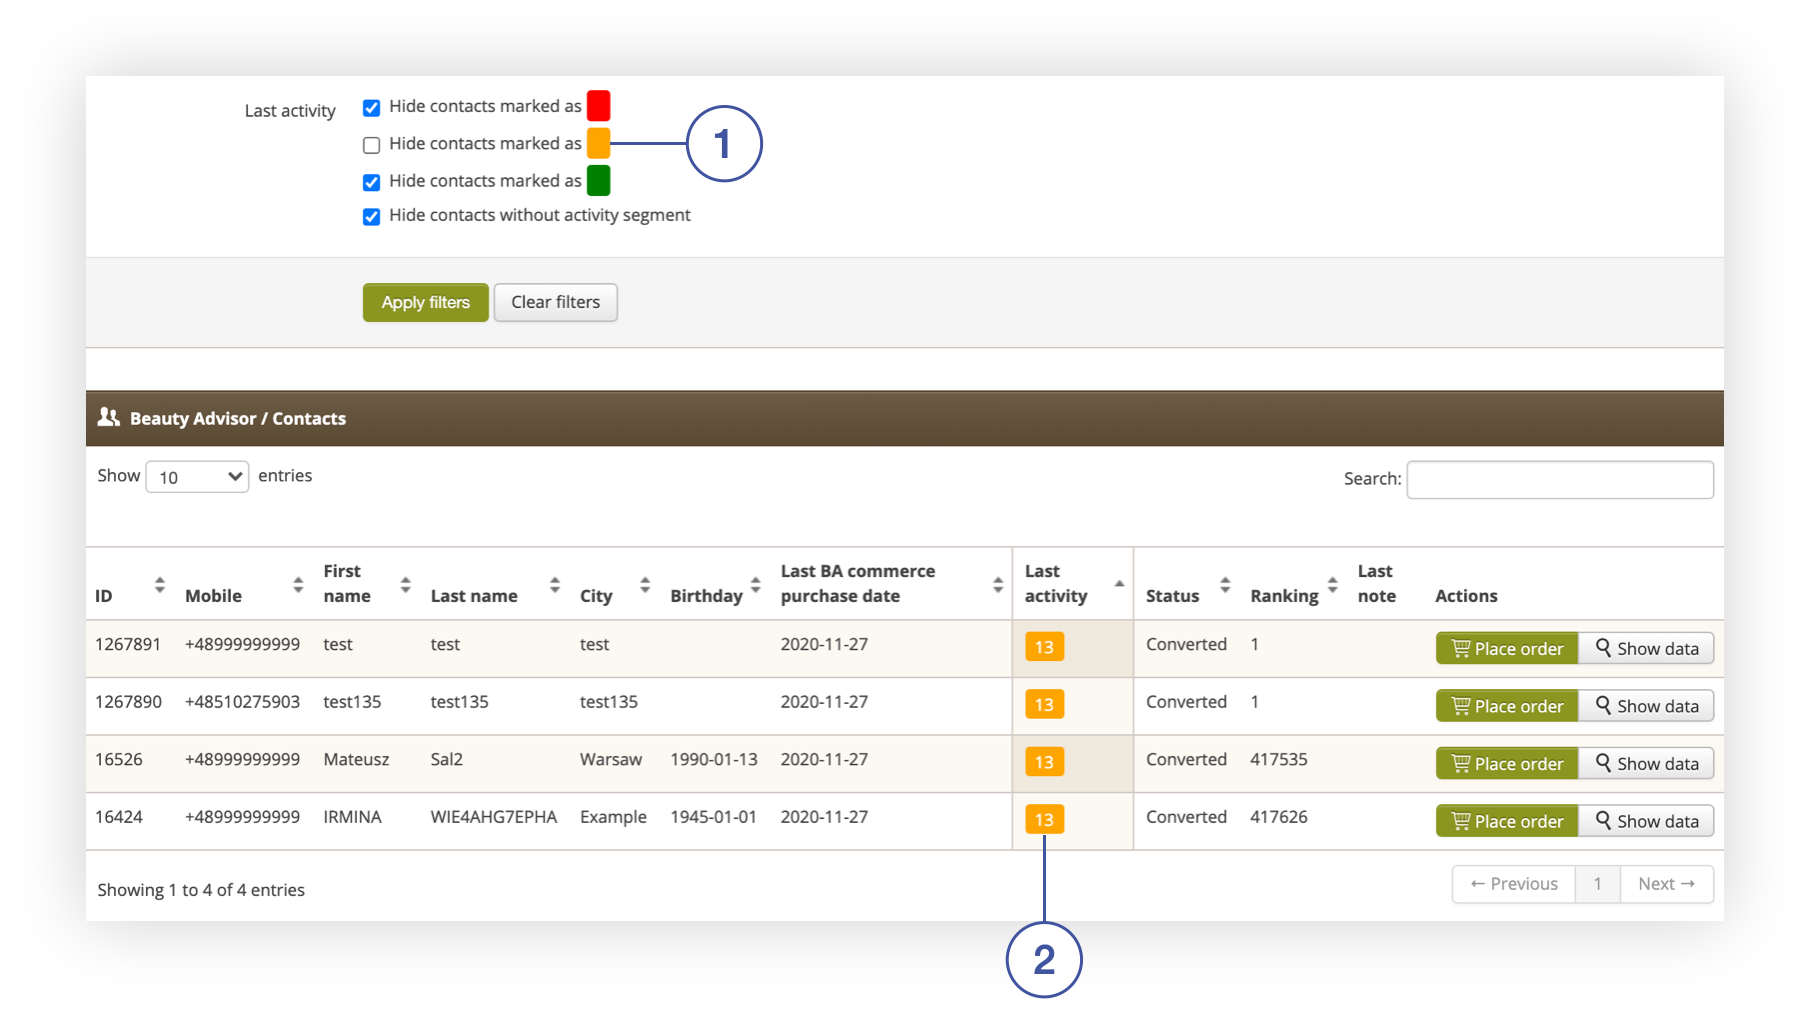Apply the selected filters

click(x=425, y=302)
